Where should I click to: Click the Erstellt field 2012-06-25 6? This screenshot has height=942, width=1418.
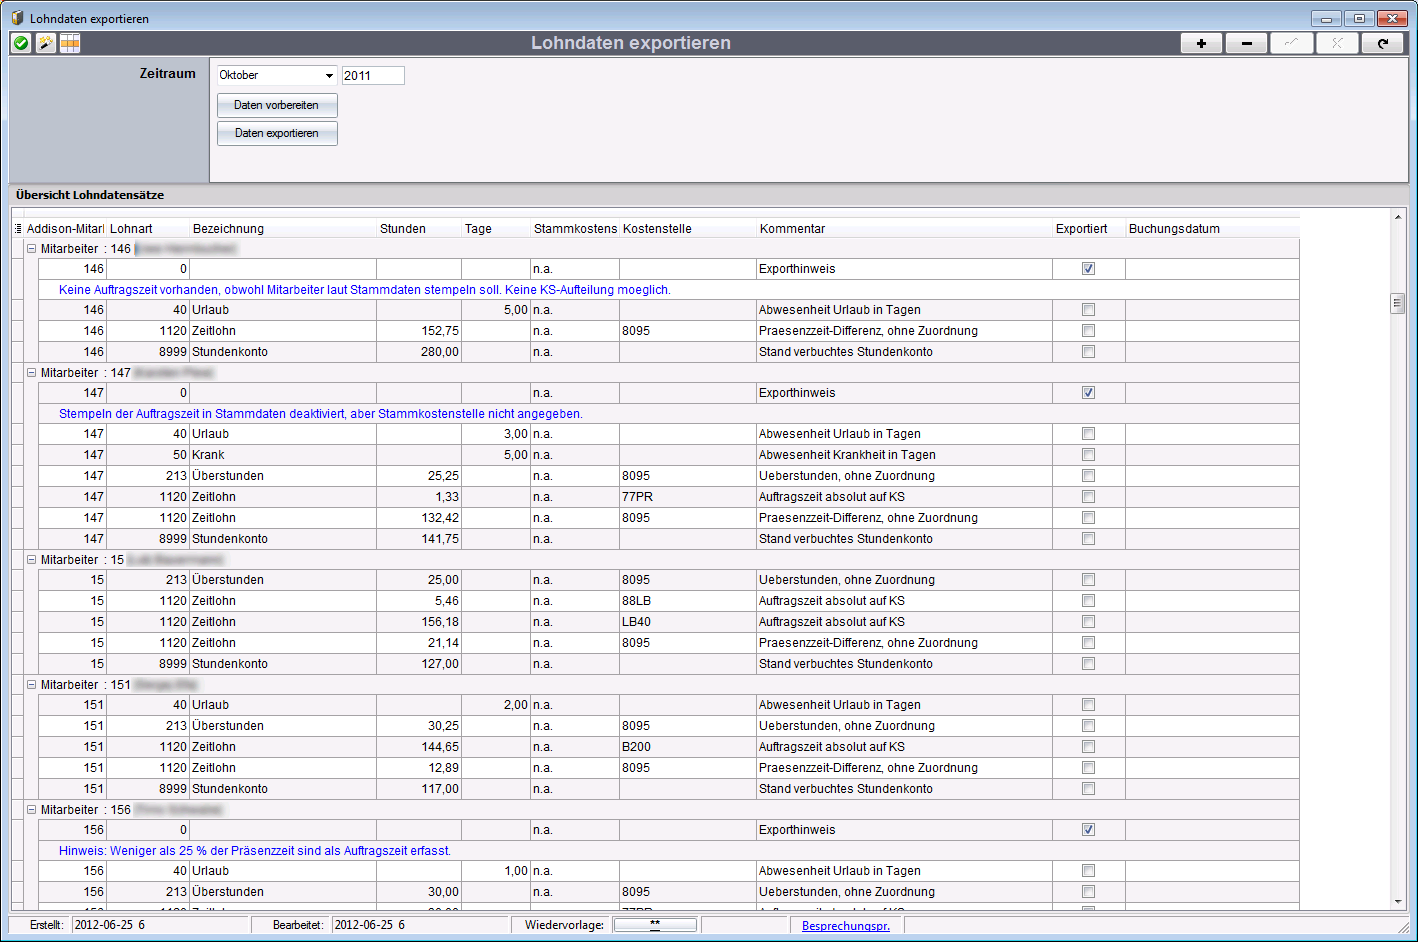(x=160, y=925)
